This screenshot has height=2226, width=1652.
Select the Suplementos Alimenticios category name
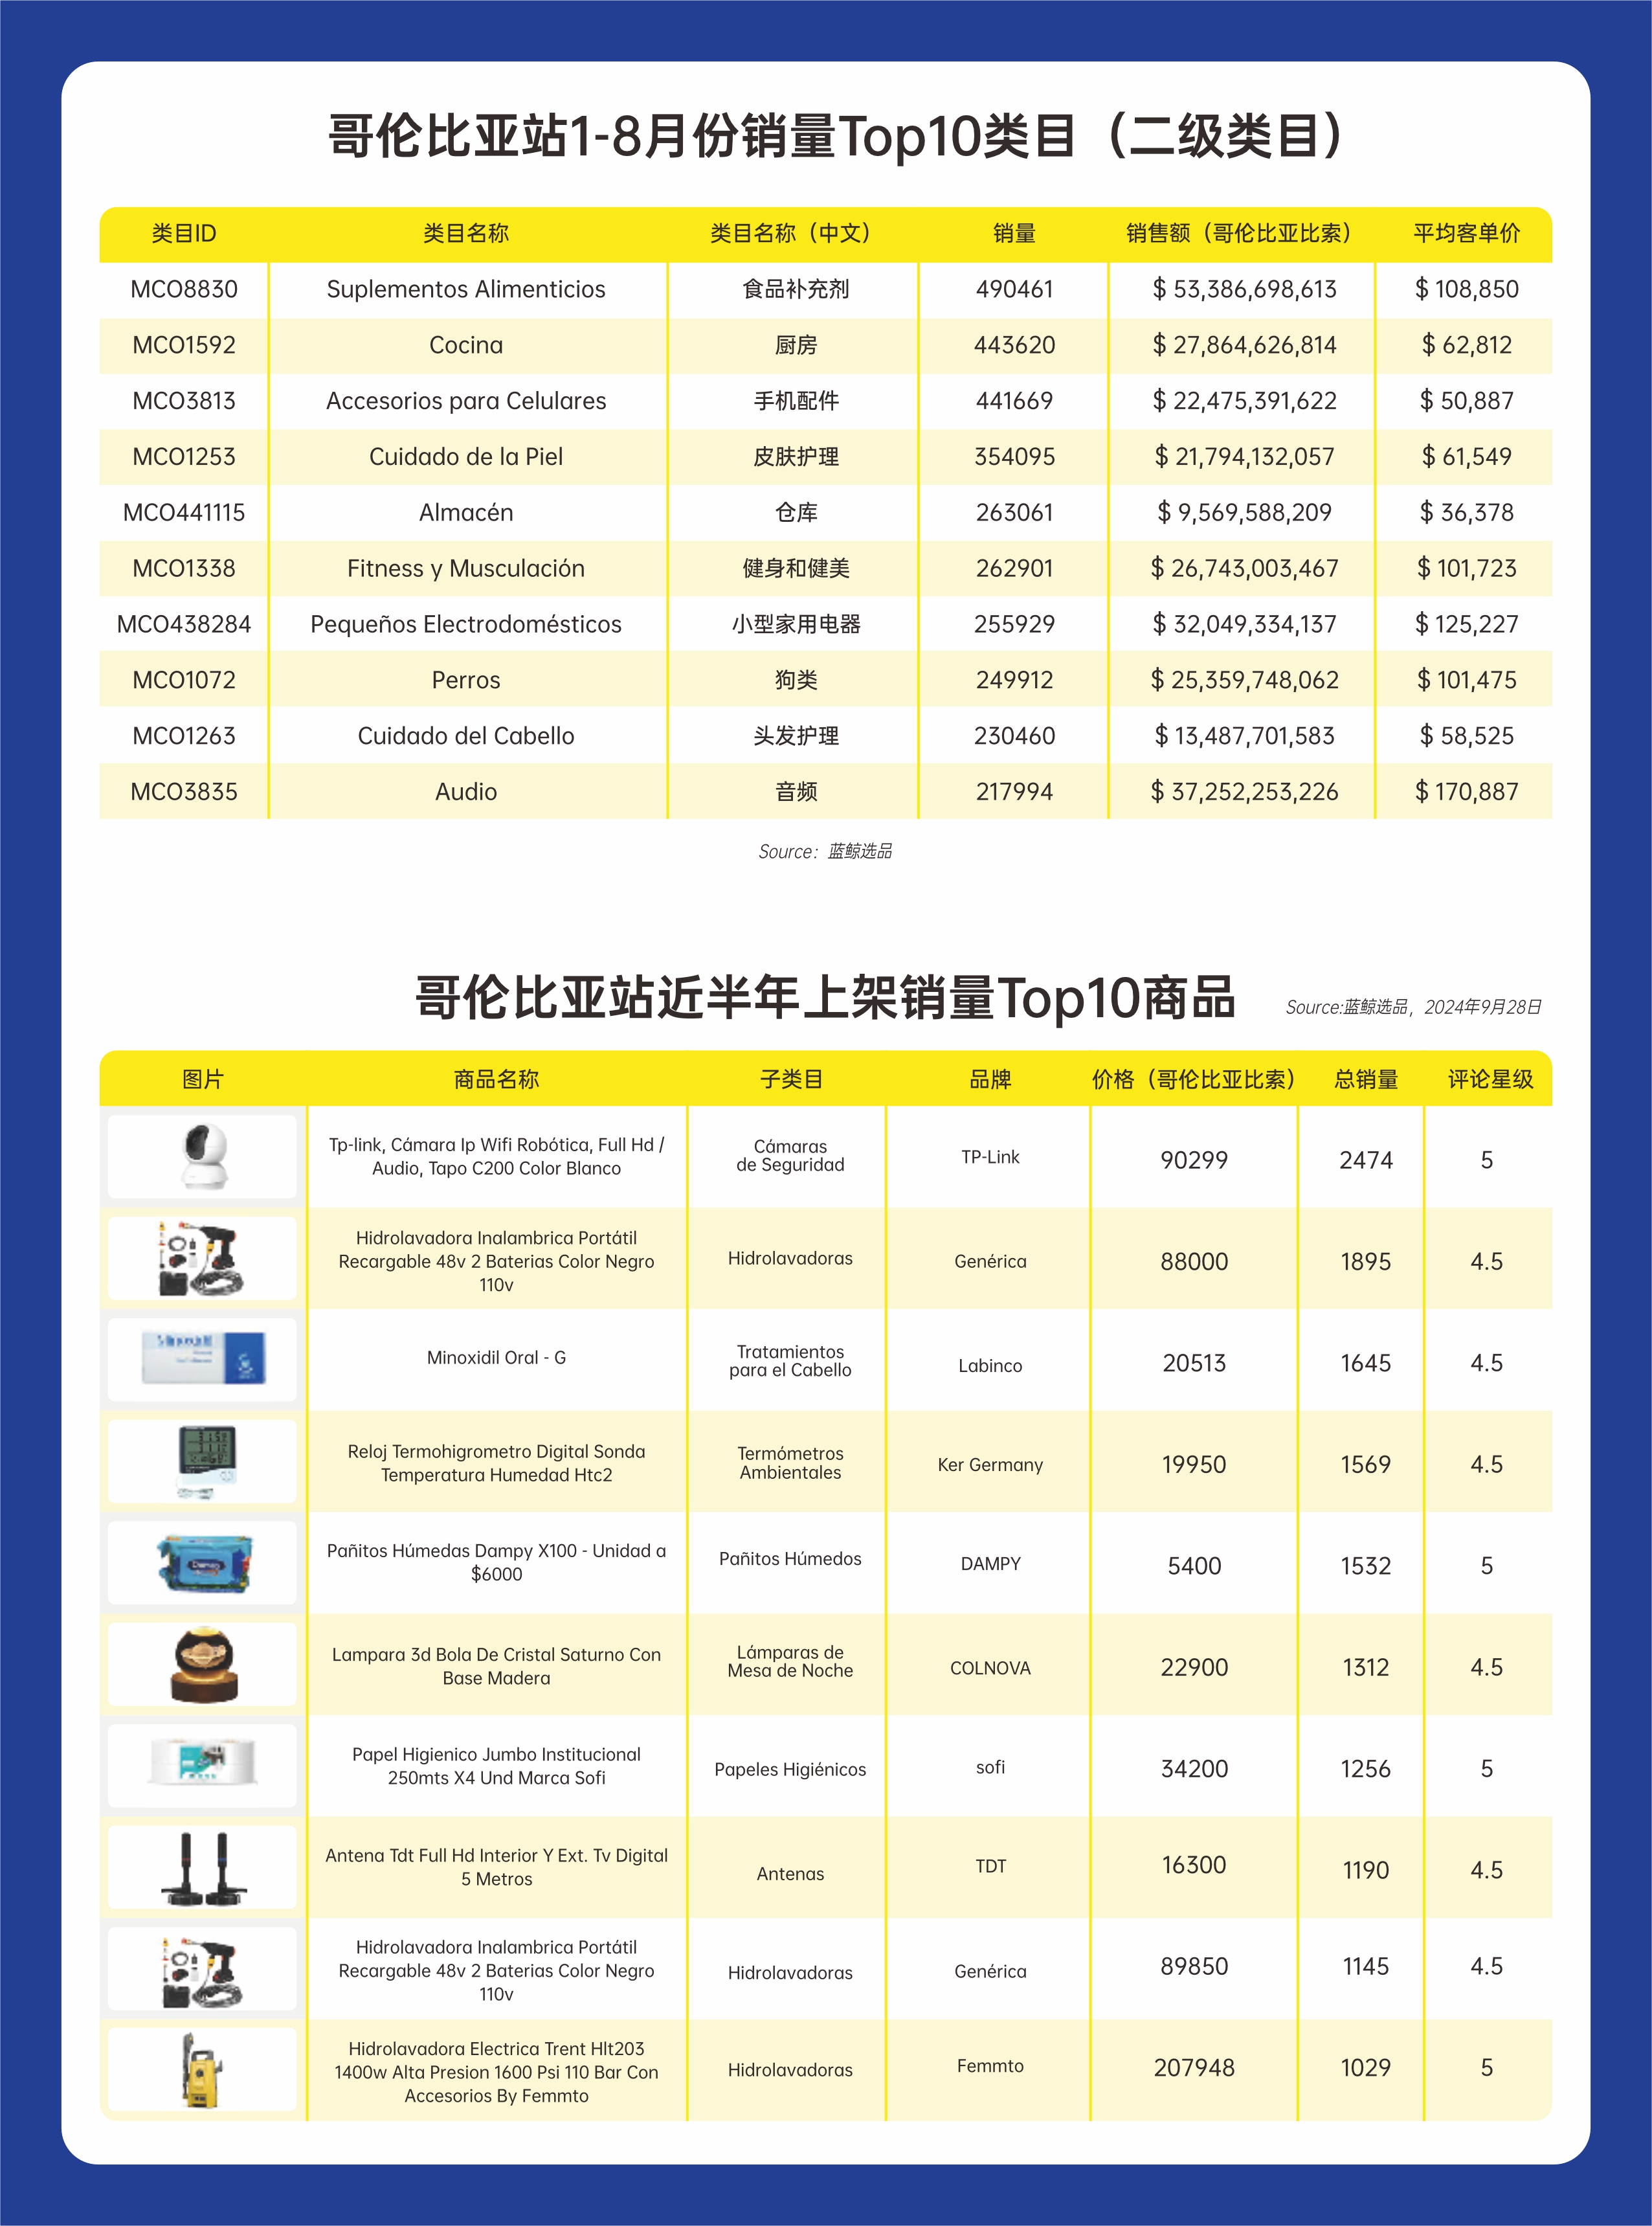(x=466, y=290)
